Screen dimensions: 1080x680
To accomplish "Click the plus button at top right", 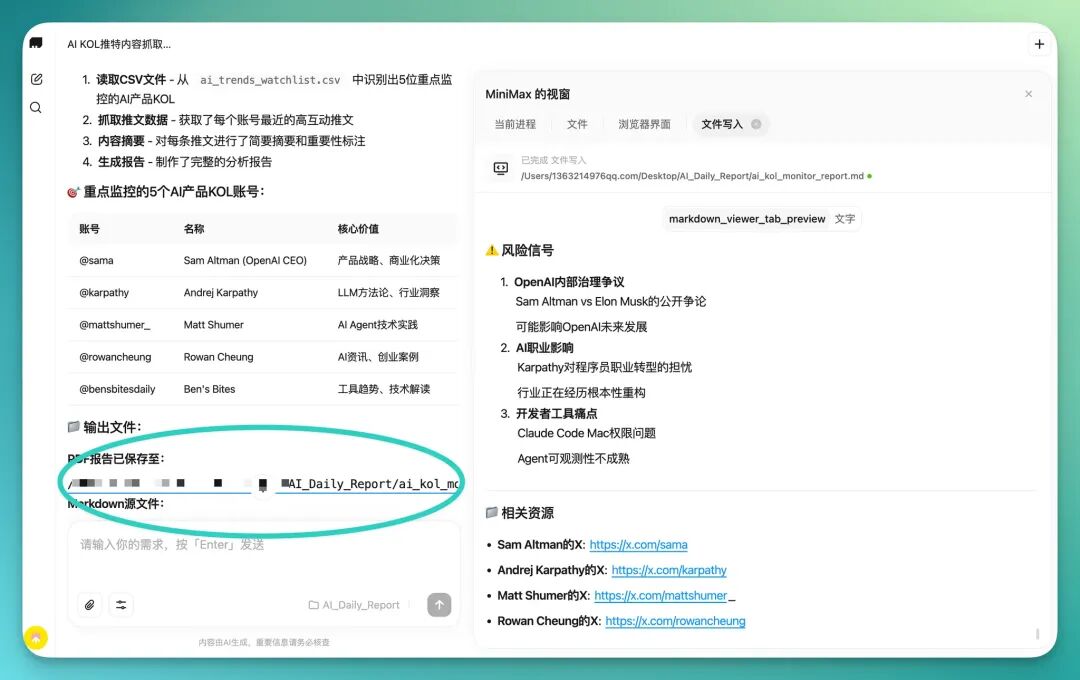I will 1039,44.
